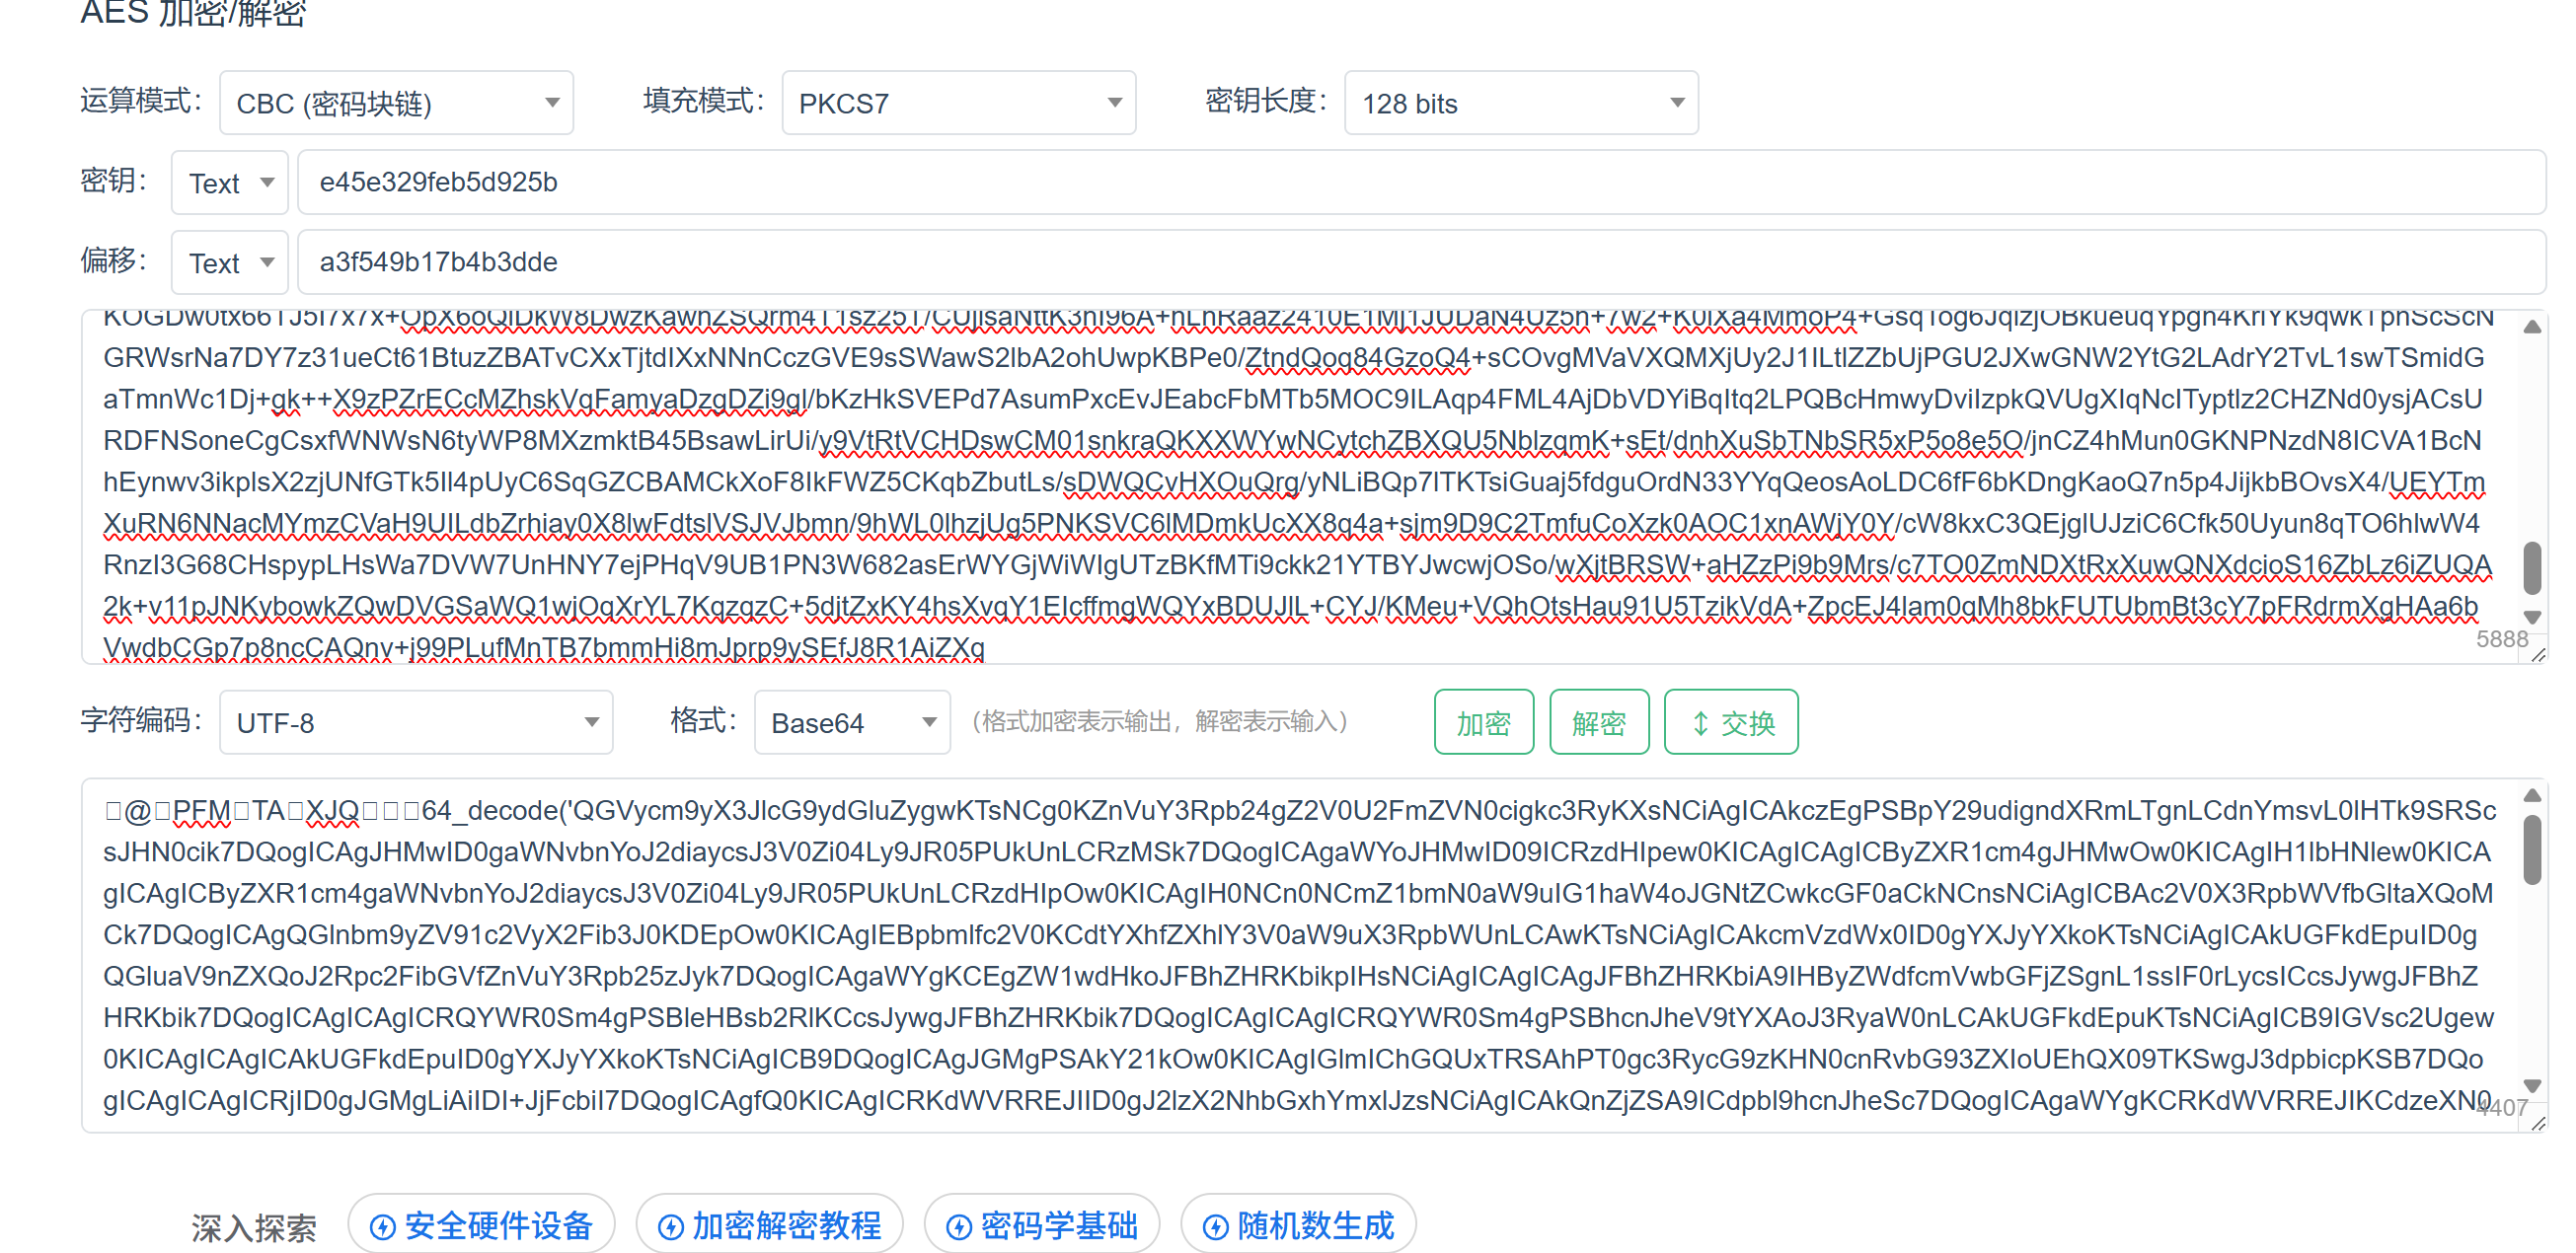Viewport: 2576px width, 1253px height.
Task: Click the 密钥 key input field
Action: click(x=1420, y=182)
